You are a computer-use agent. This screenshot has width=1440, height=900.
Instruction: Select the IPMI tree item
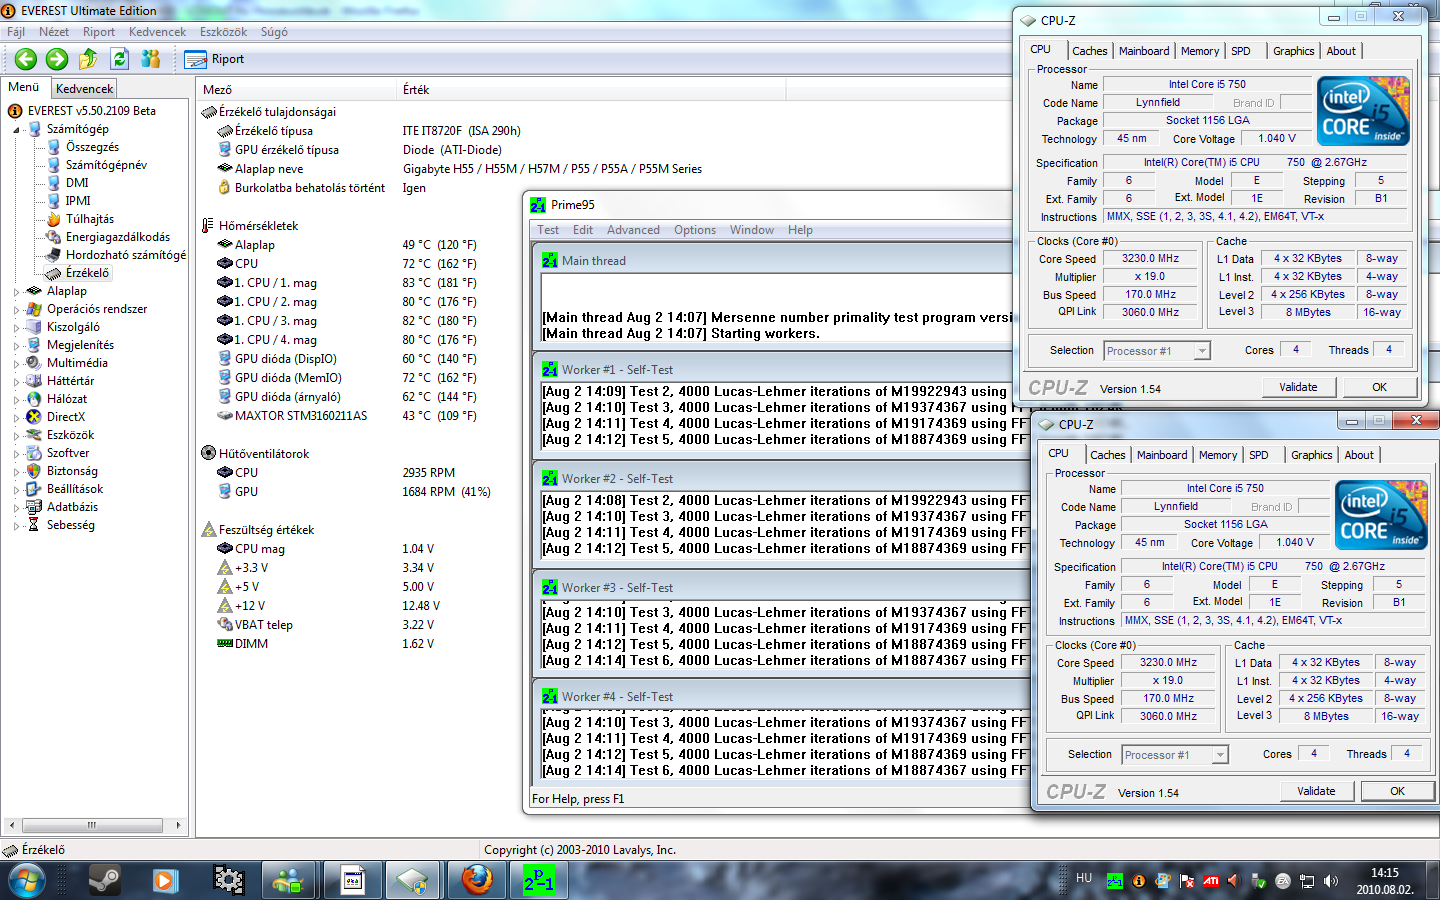(x=78, y=201)
